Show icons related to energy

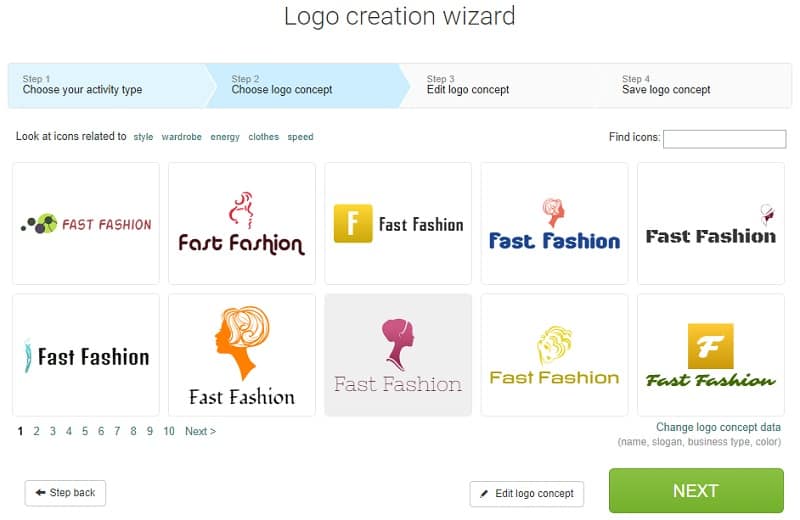225,137
